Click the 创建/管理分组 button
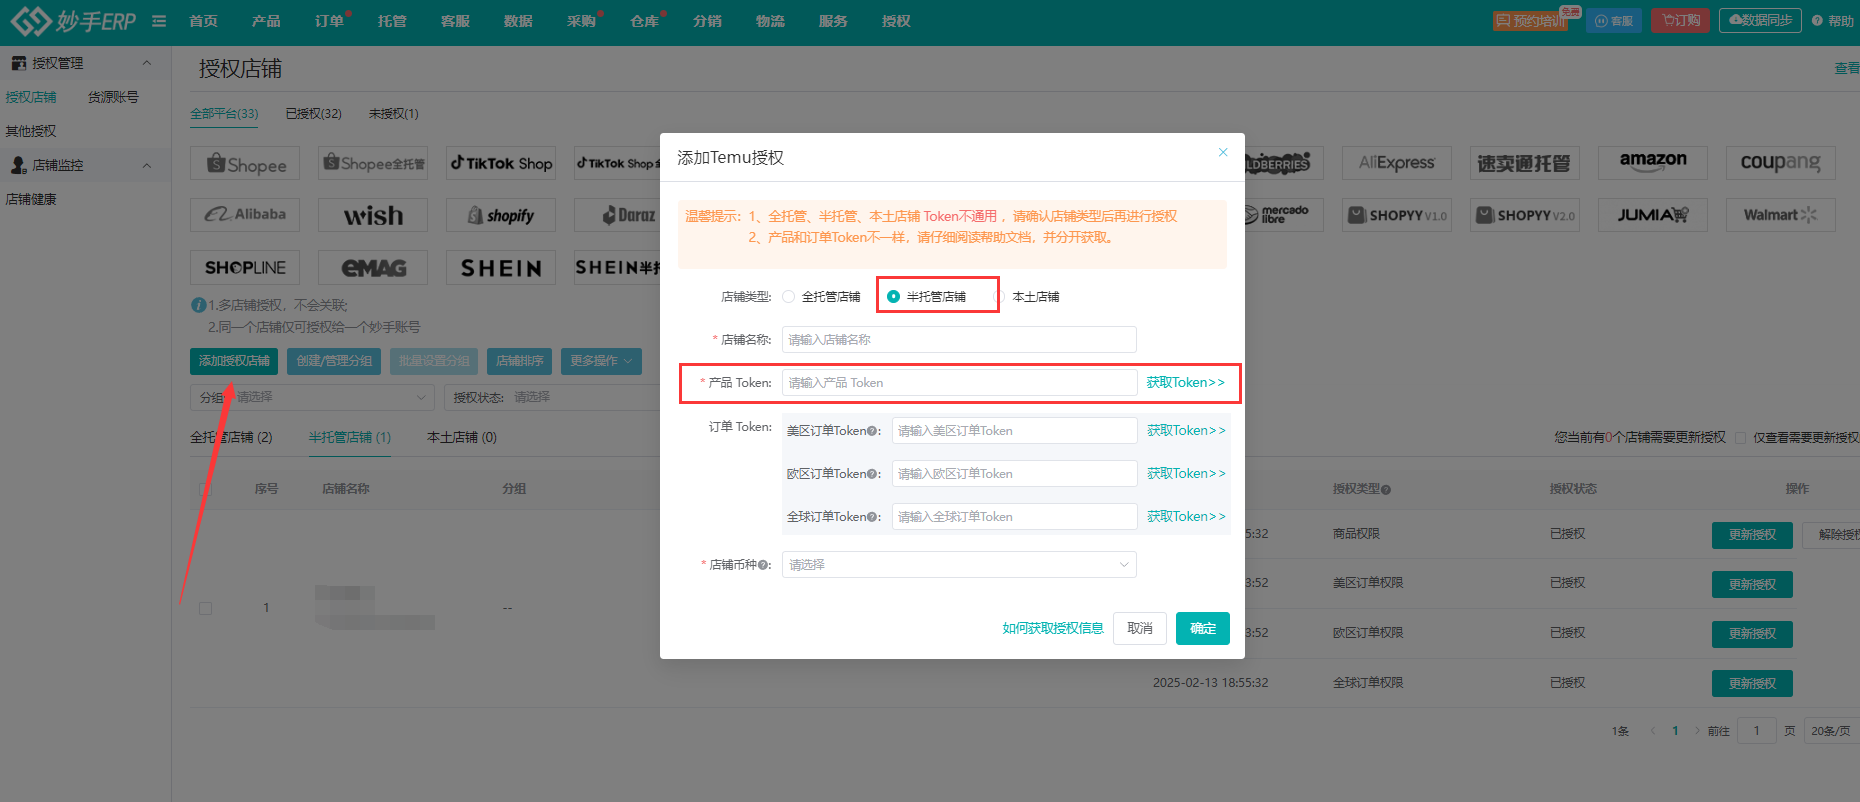This screenshot has width=1860, height=802. [x=334, y=361]
